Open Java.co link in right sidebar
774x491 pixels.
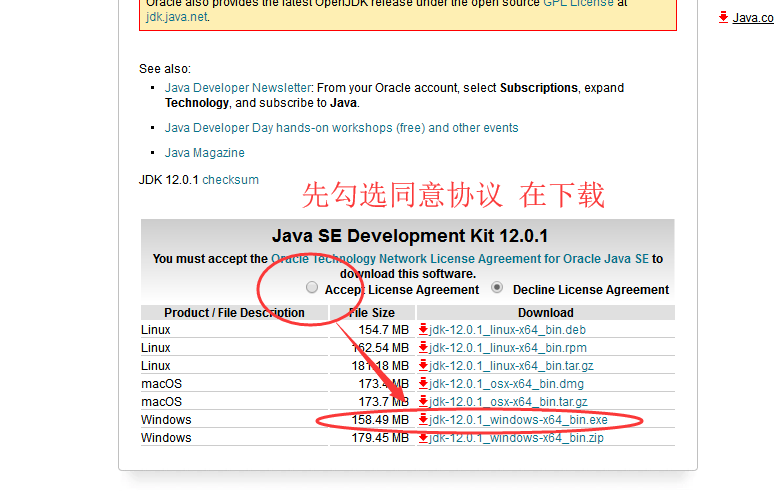[x=753, y=18]
